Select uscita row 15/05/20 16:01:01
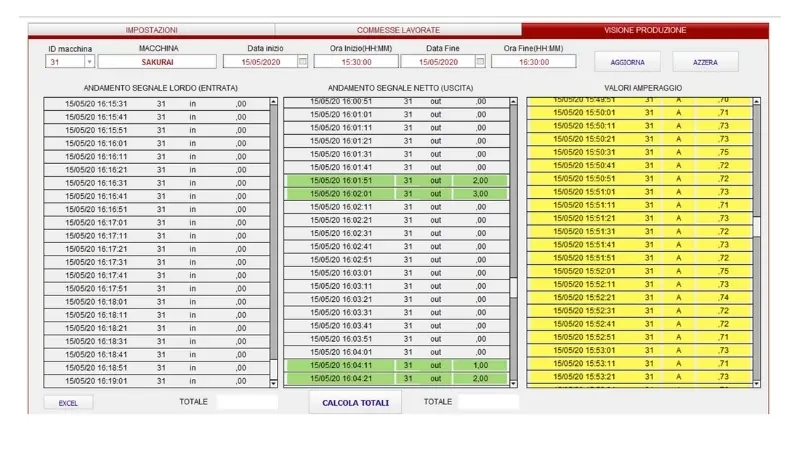The image size is (800, 450). click(396, 114)
